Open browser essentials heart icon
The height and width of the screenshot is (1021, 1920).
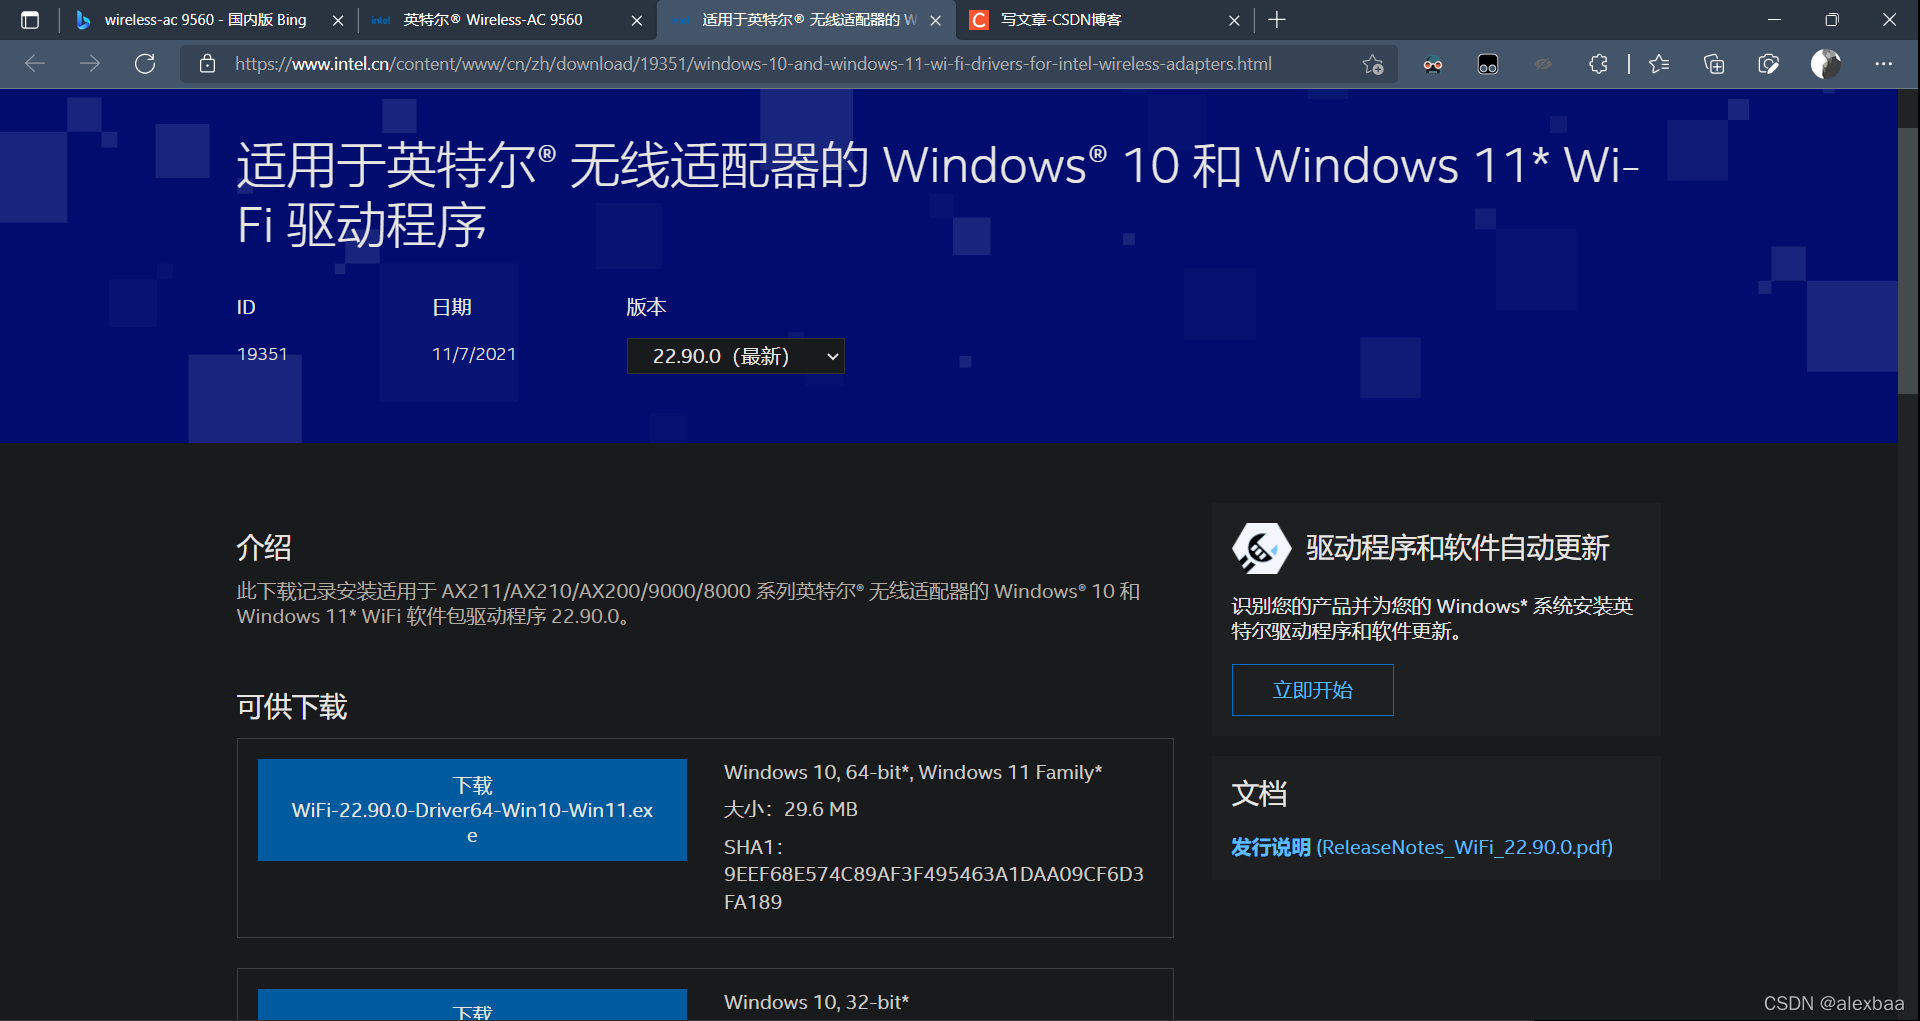click(1769, 64)
